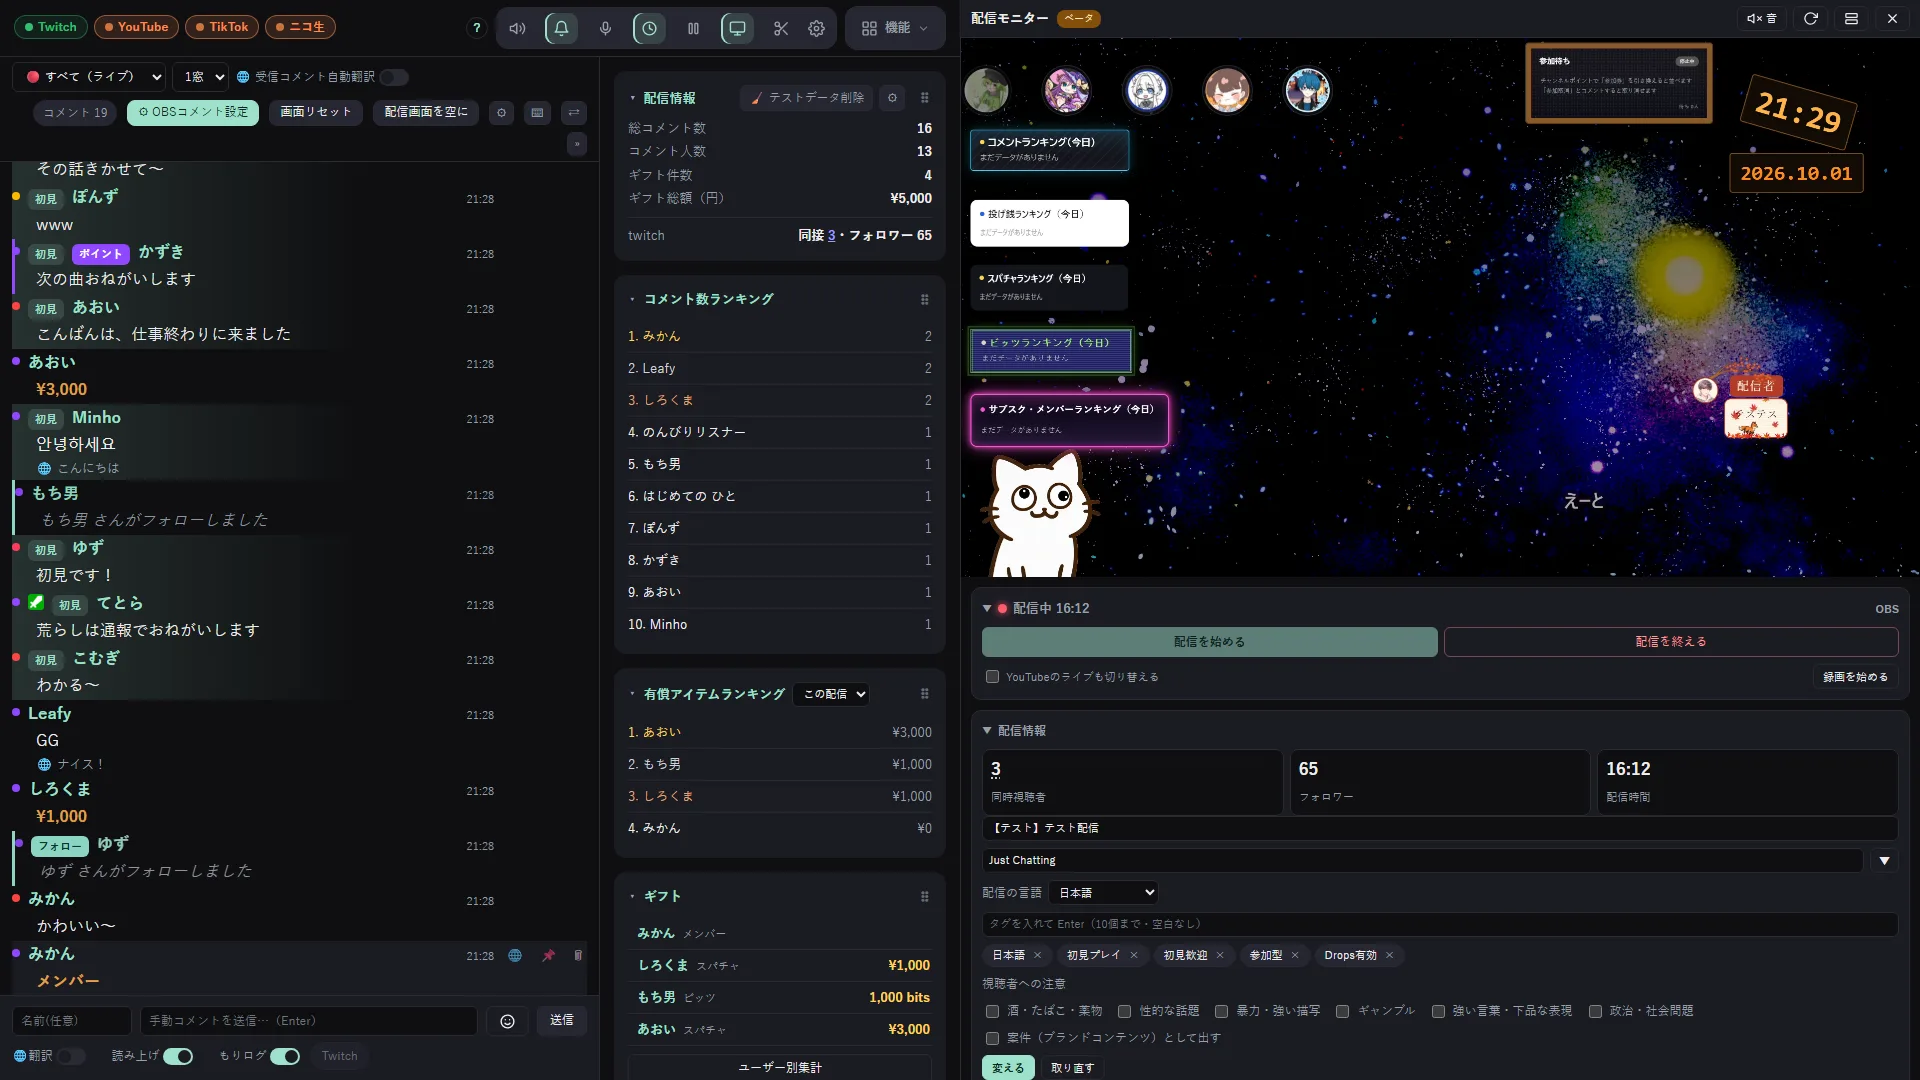Screen dimensions: 1920x1080
Task: Toggle the 翻訳 switch at bottom left
Action: pyautogui.click(x=71, y=1056)
